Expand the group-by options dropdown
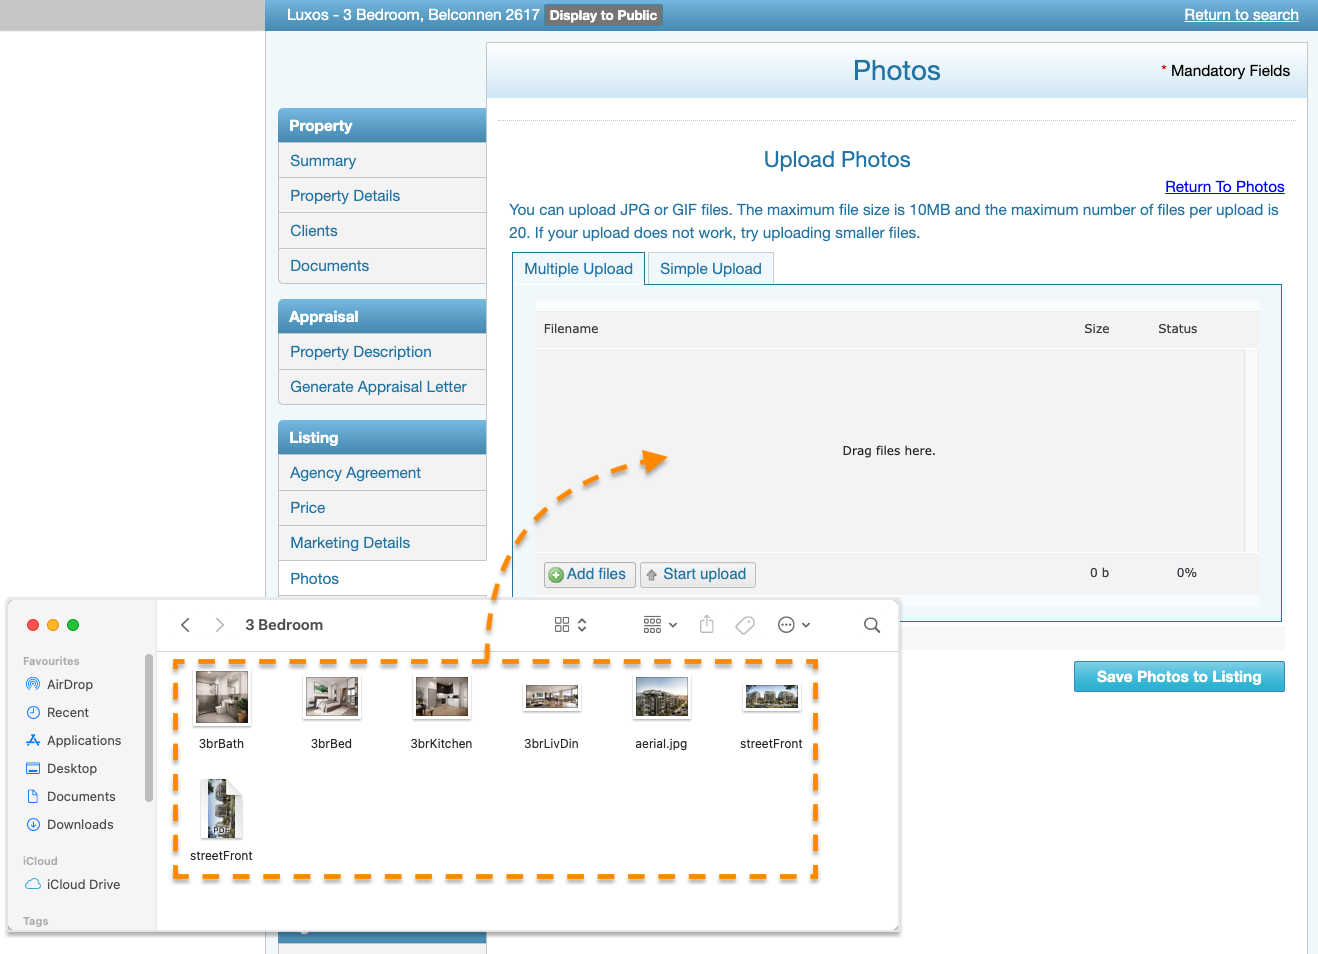 pyautogui.click(x=660, y=625)
